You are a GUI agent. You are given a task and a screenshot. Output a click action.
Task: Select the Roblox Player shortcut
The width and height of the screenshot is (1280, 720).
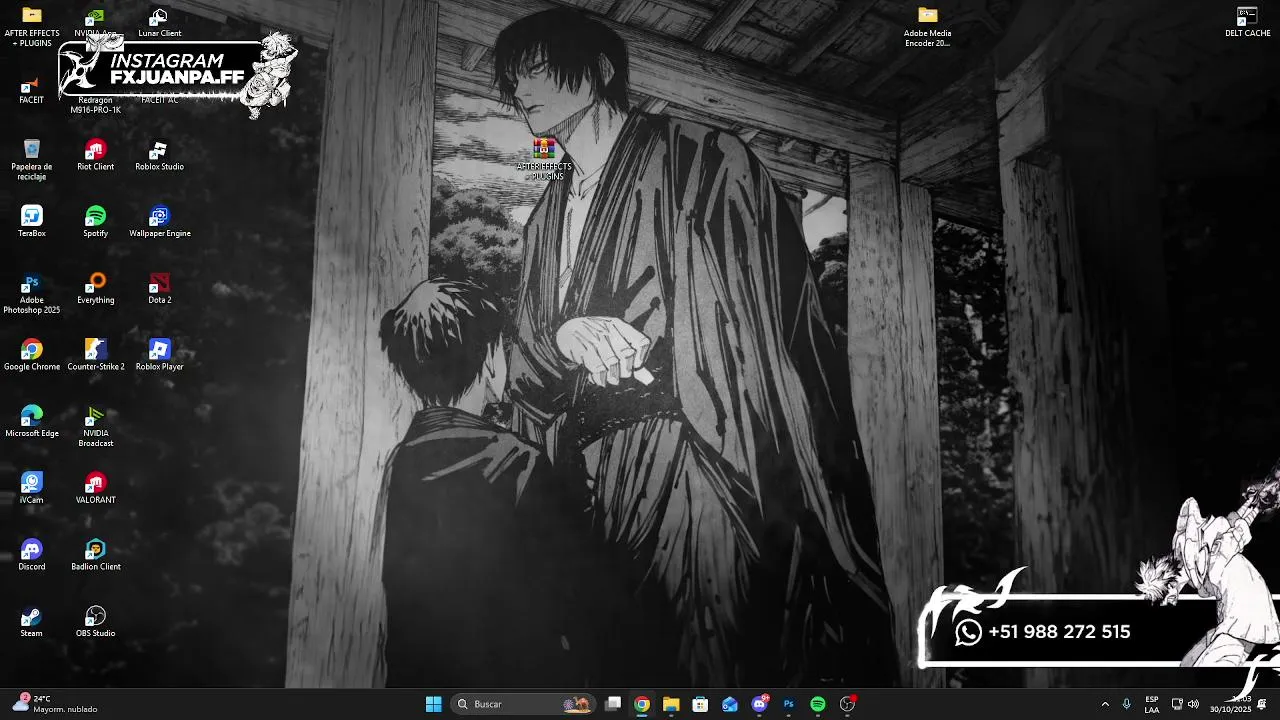tap(159, 355)
